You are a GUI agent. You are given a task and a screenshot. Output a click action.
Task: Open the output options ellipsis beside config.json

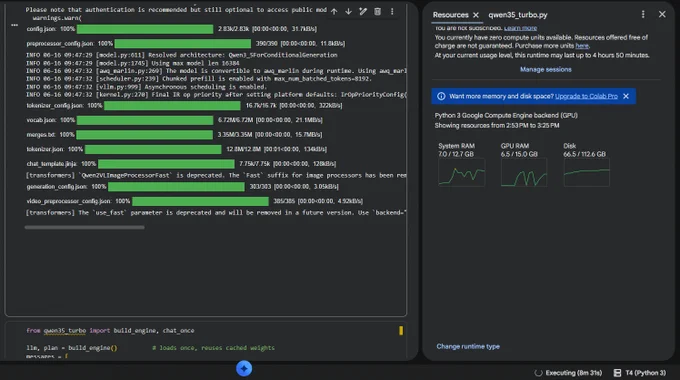pyautogui.click(x=14, y=25)
